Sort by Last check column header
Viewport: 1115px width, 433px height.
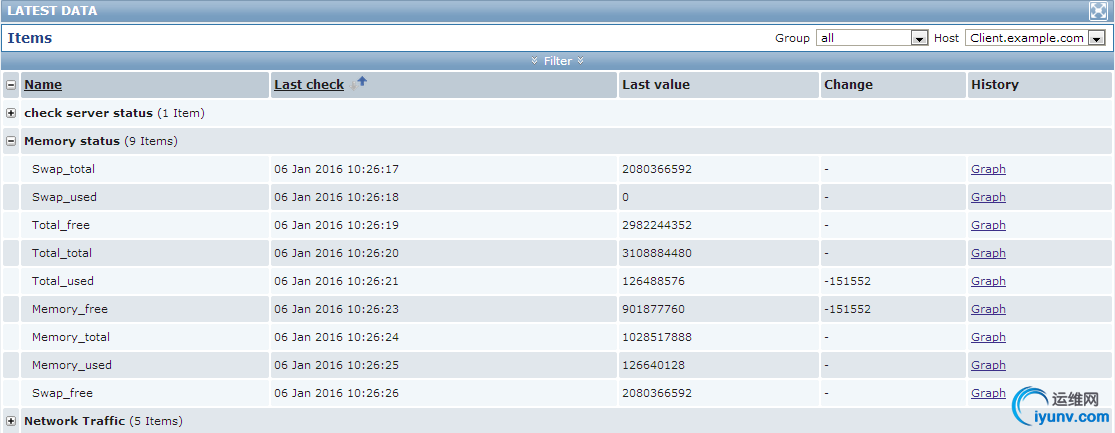[309, 85]
